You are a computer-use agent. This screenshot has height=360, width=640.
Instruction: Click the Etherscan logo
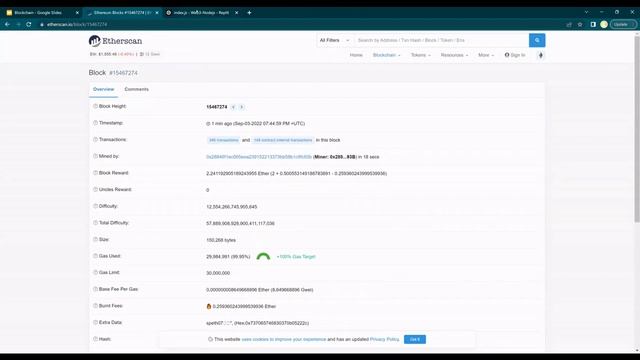click(x=116, y=41)
